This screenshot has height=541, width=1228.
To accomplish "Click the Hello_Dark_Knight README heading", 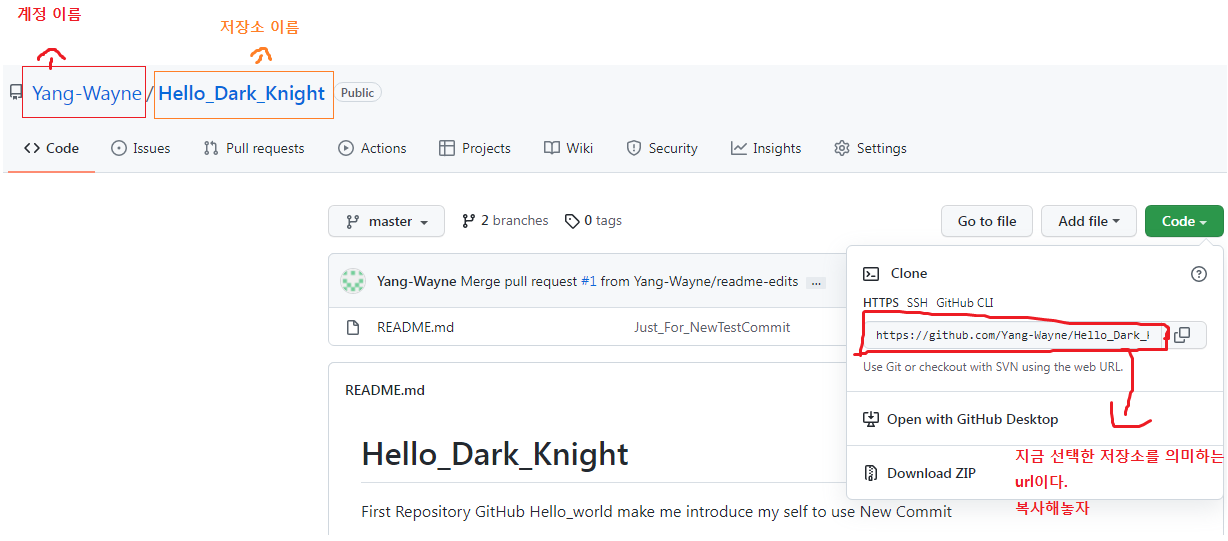I will click(x=495, y=454).
